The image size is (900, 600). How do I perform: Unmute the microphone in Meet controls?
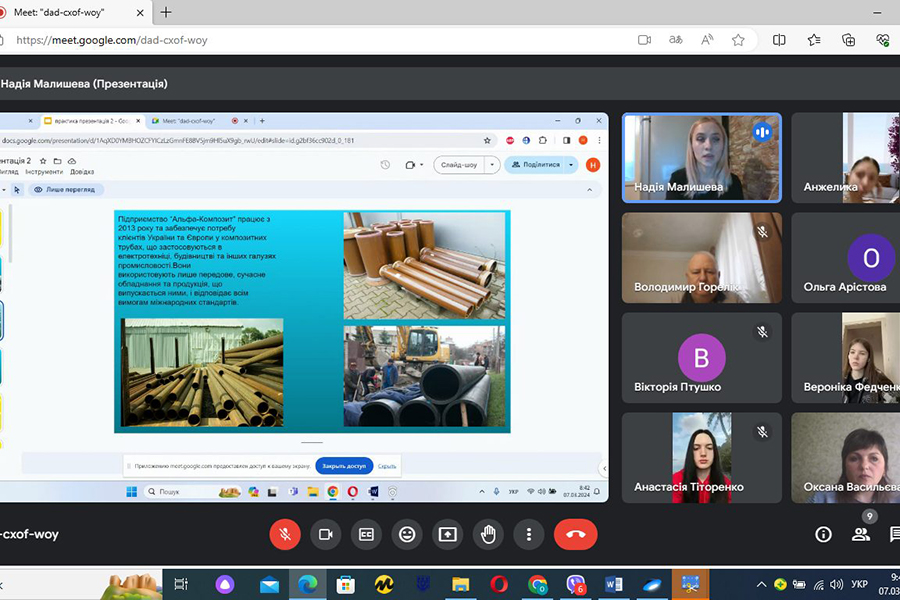coord(285,534)
